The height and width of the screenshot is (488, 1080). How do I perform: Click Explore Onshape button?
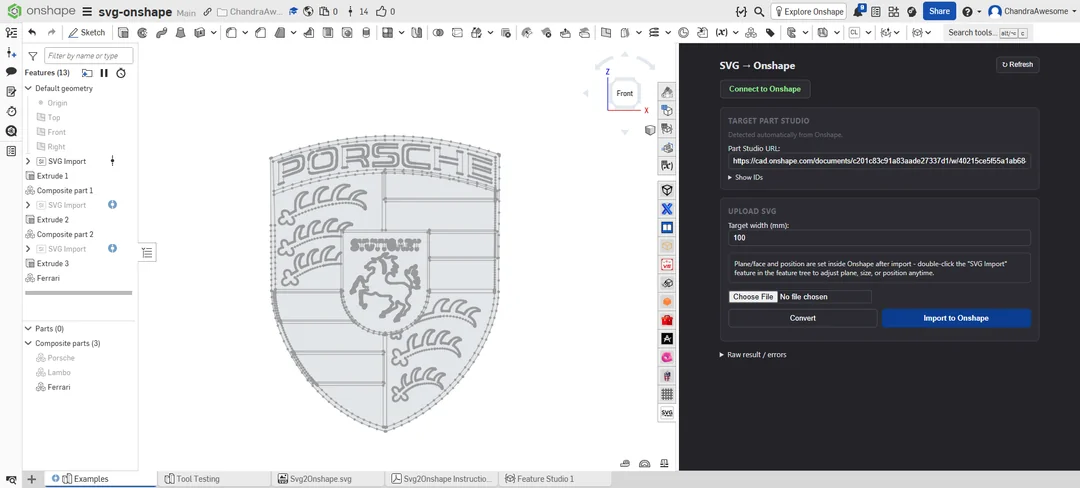(809, 12)
